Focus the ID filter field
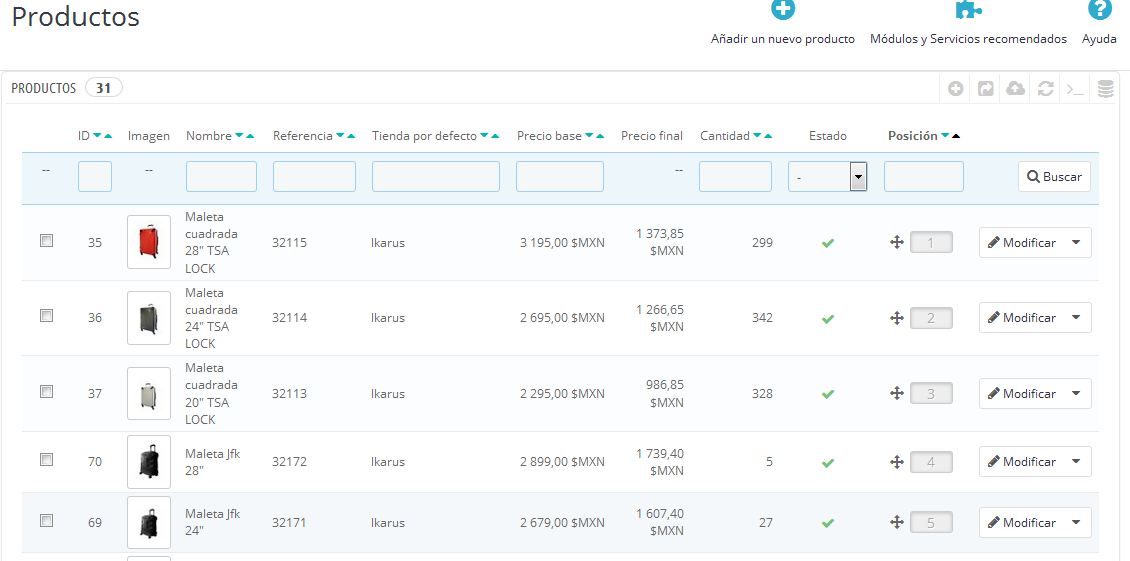This screenshot has width=1130, height=561. pyautogui.click(x=94, y=177)
